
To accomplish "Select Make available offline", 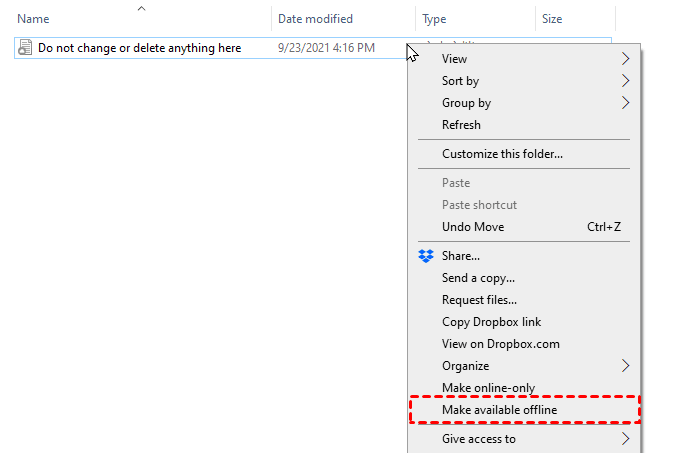I will [x=499, y=410].
